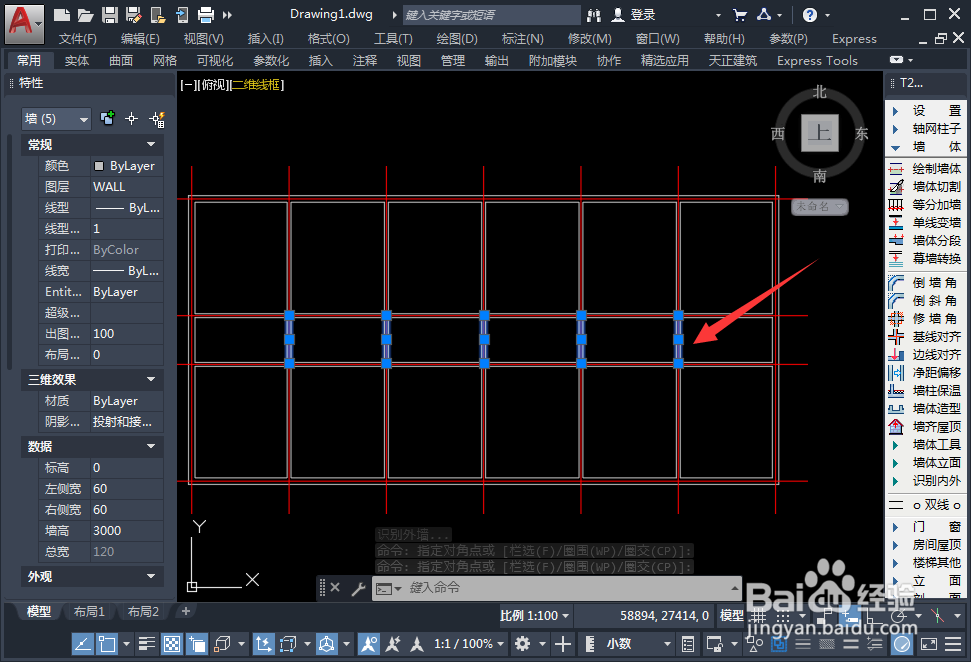Open the 未命名 UCS dropdown below ViewCube
This screenshot has width=971, height=662.
[x=819, y=206]
